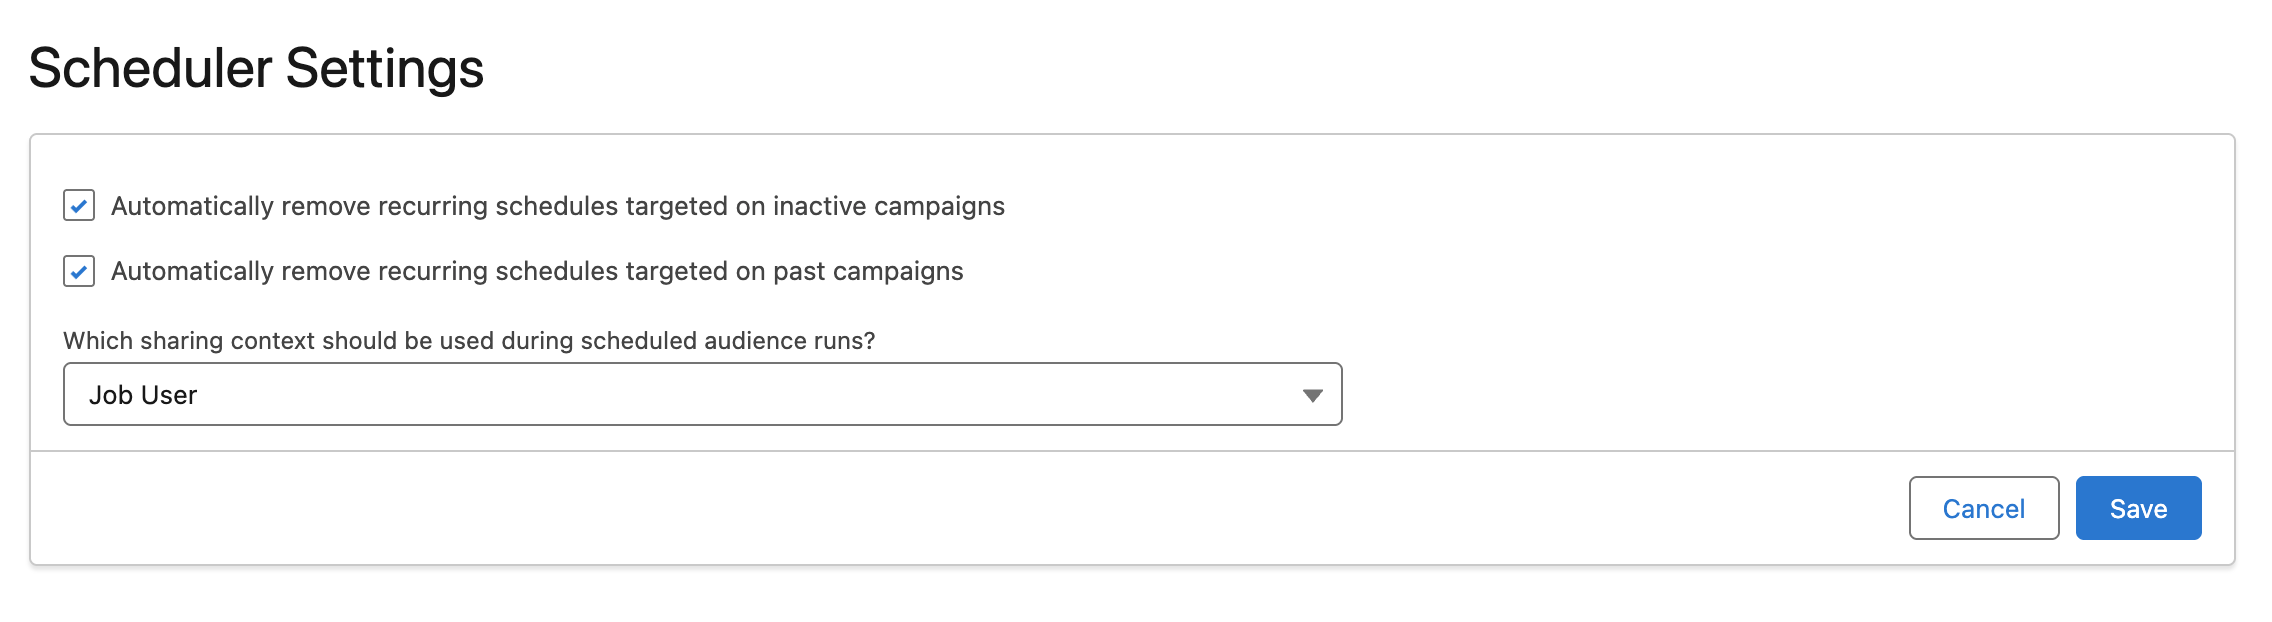Click the 'Which sharing context' question label
This screenshot has width=2272, height=622.
tap(469, 341)
